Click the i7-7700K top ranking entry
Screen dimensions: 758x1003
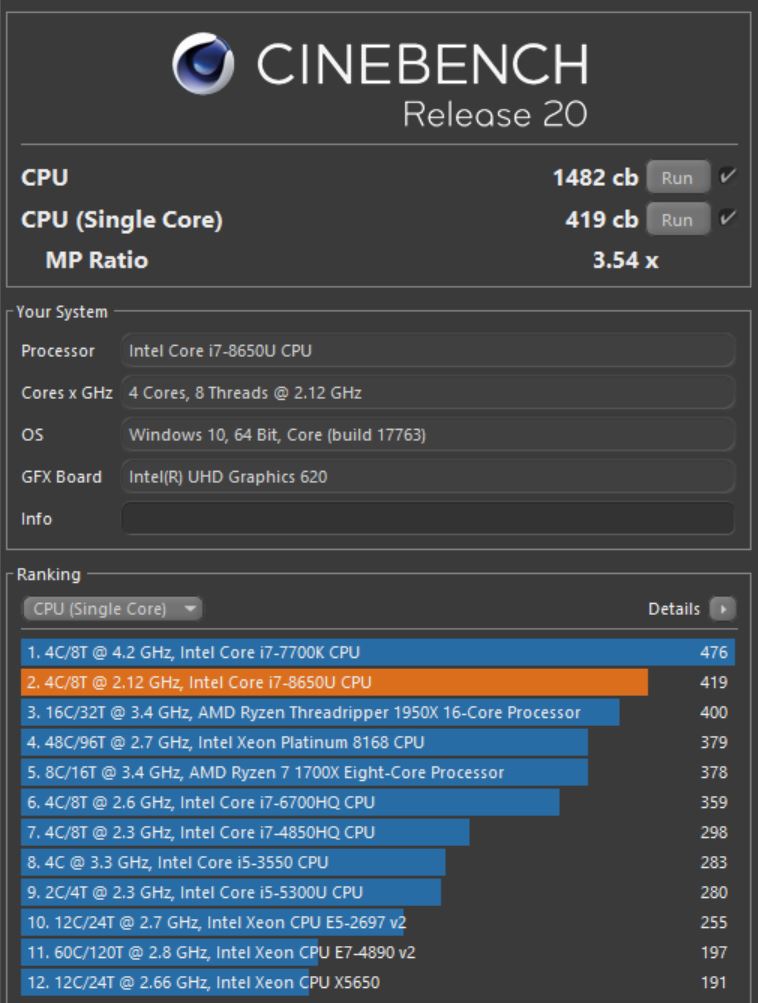click(340, 651)
